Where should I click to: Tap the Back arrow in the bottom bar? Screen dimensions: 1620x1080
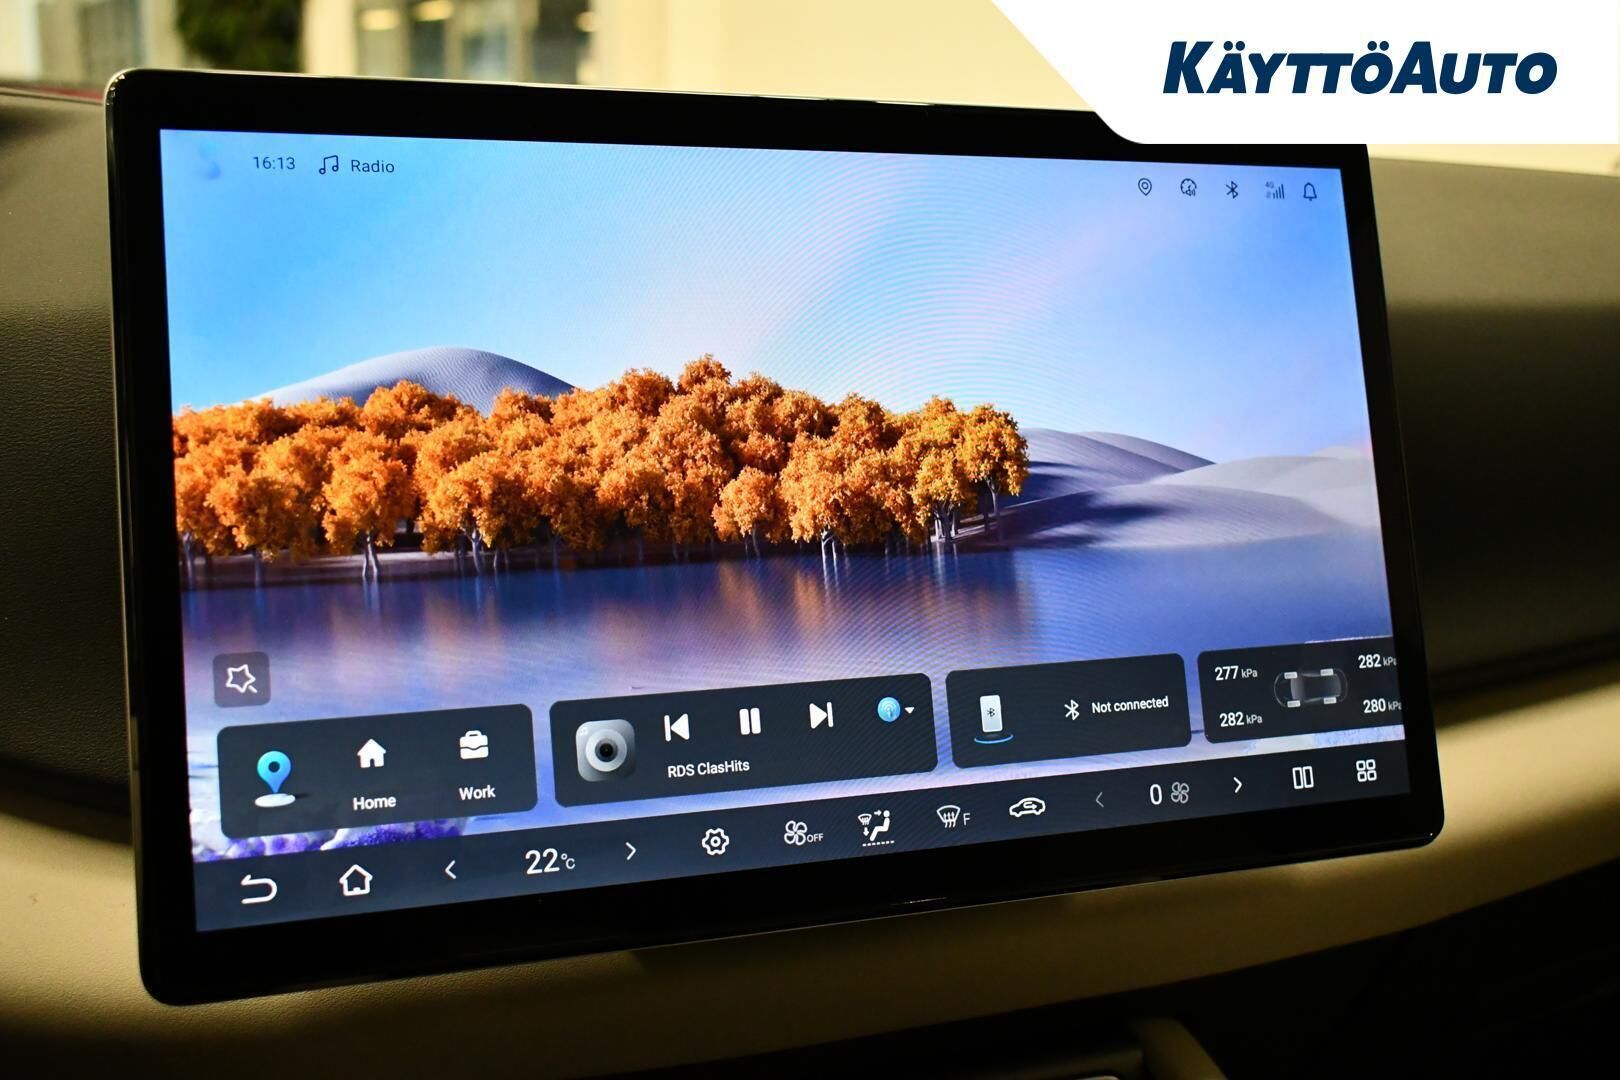click(x=259, y=888)
